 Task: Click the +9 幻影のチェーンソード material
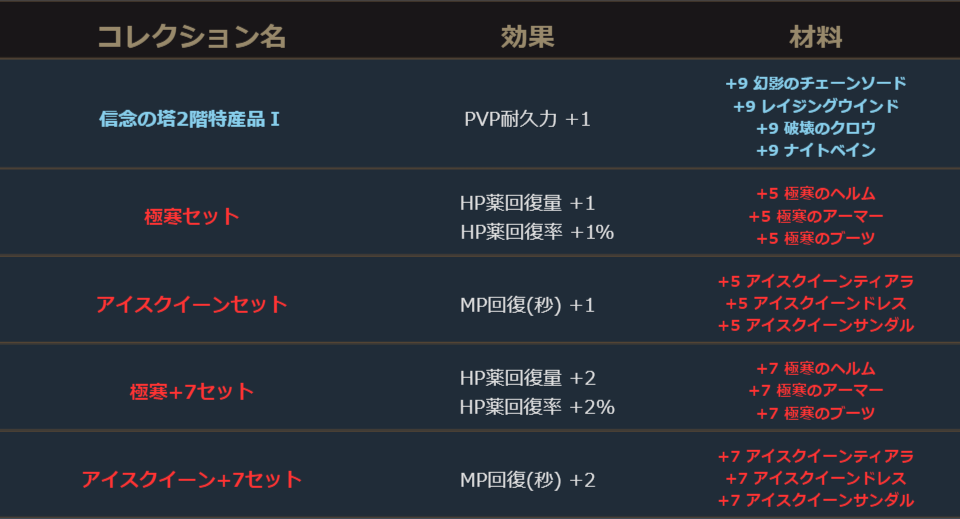(x=815, y=84)
